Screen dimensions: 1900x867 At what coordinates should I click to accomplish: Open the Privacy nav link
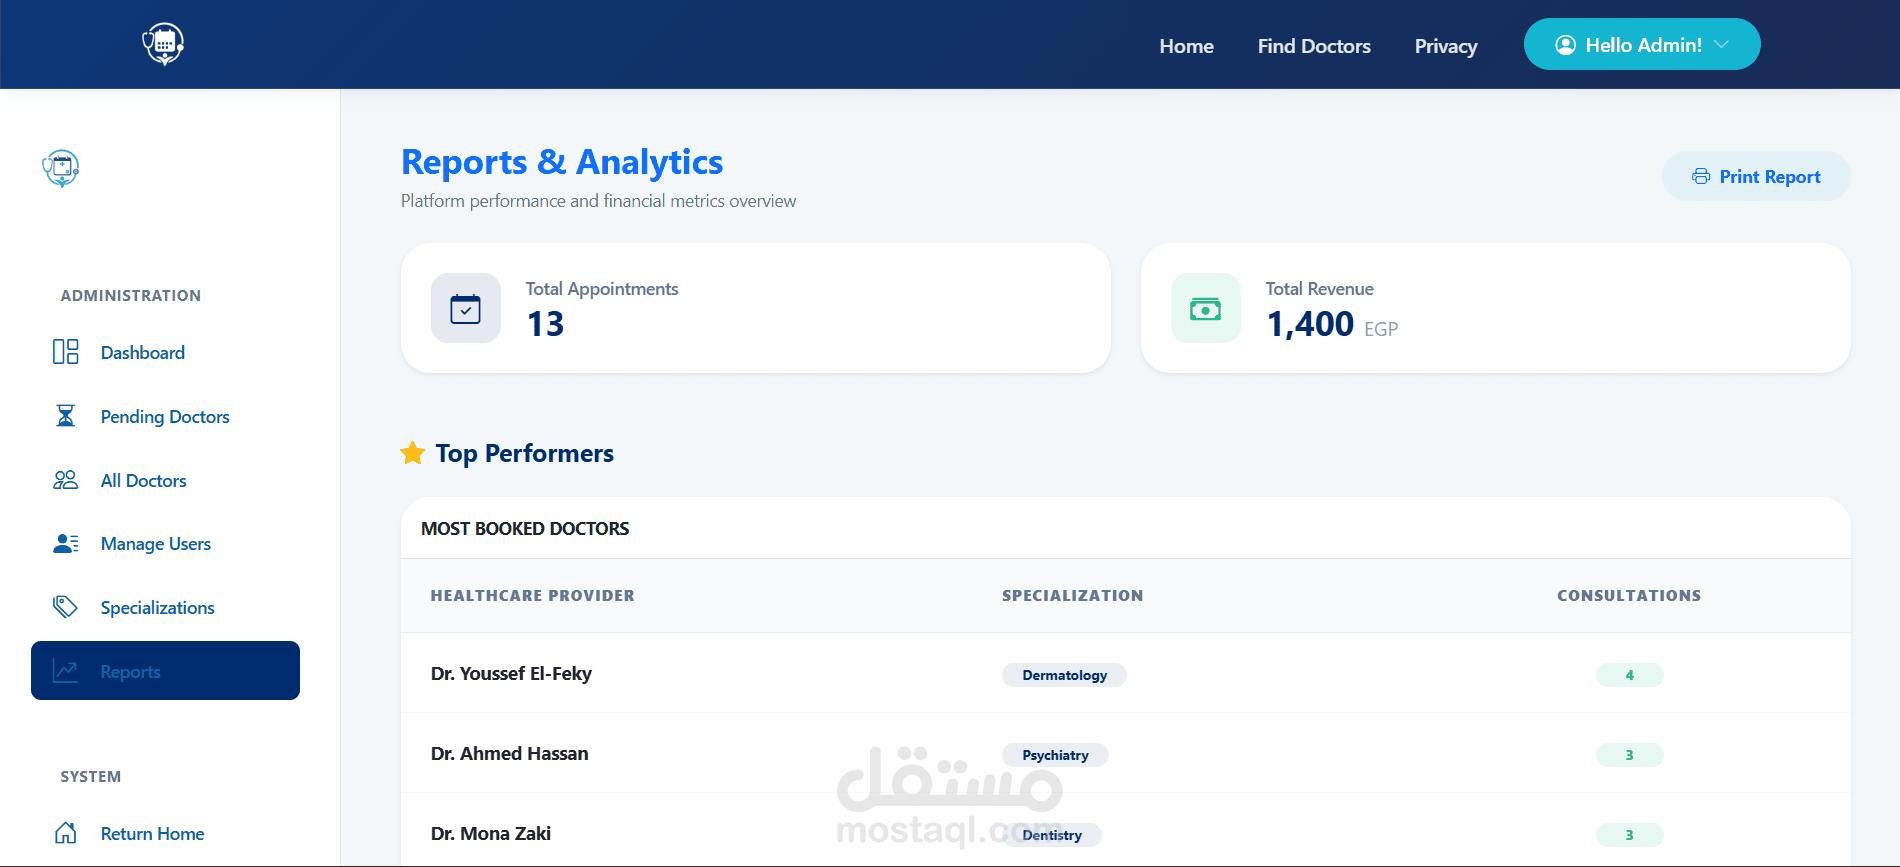(1446, 46)
